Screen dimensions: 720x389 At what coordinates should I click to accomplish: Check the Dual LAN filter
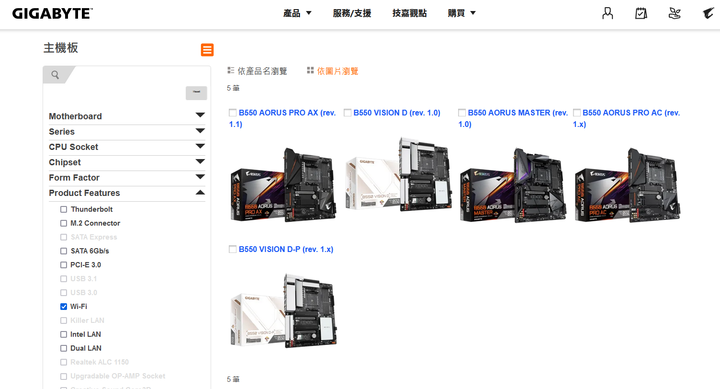tap(64, 348)
